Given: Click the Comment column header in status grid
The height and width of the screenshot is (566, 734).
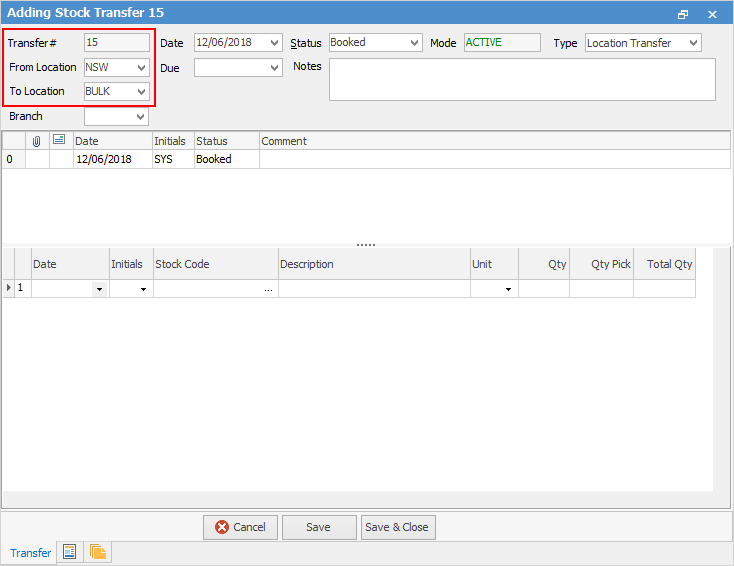Looking at the screenshot, I should click(494, 141).
